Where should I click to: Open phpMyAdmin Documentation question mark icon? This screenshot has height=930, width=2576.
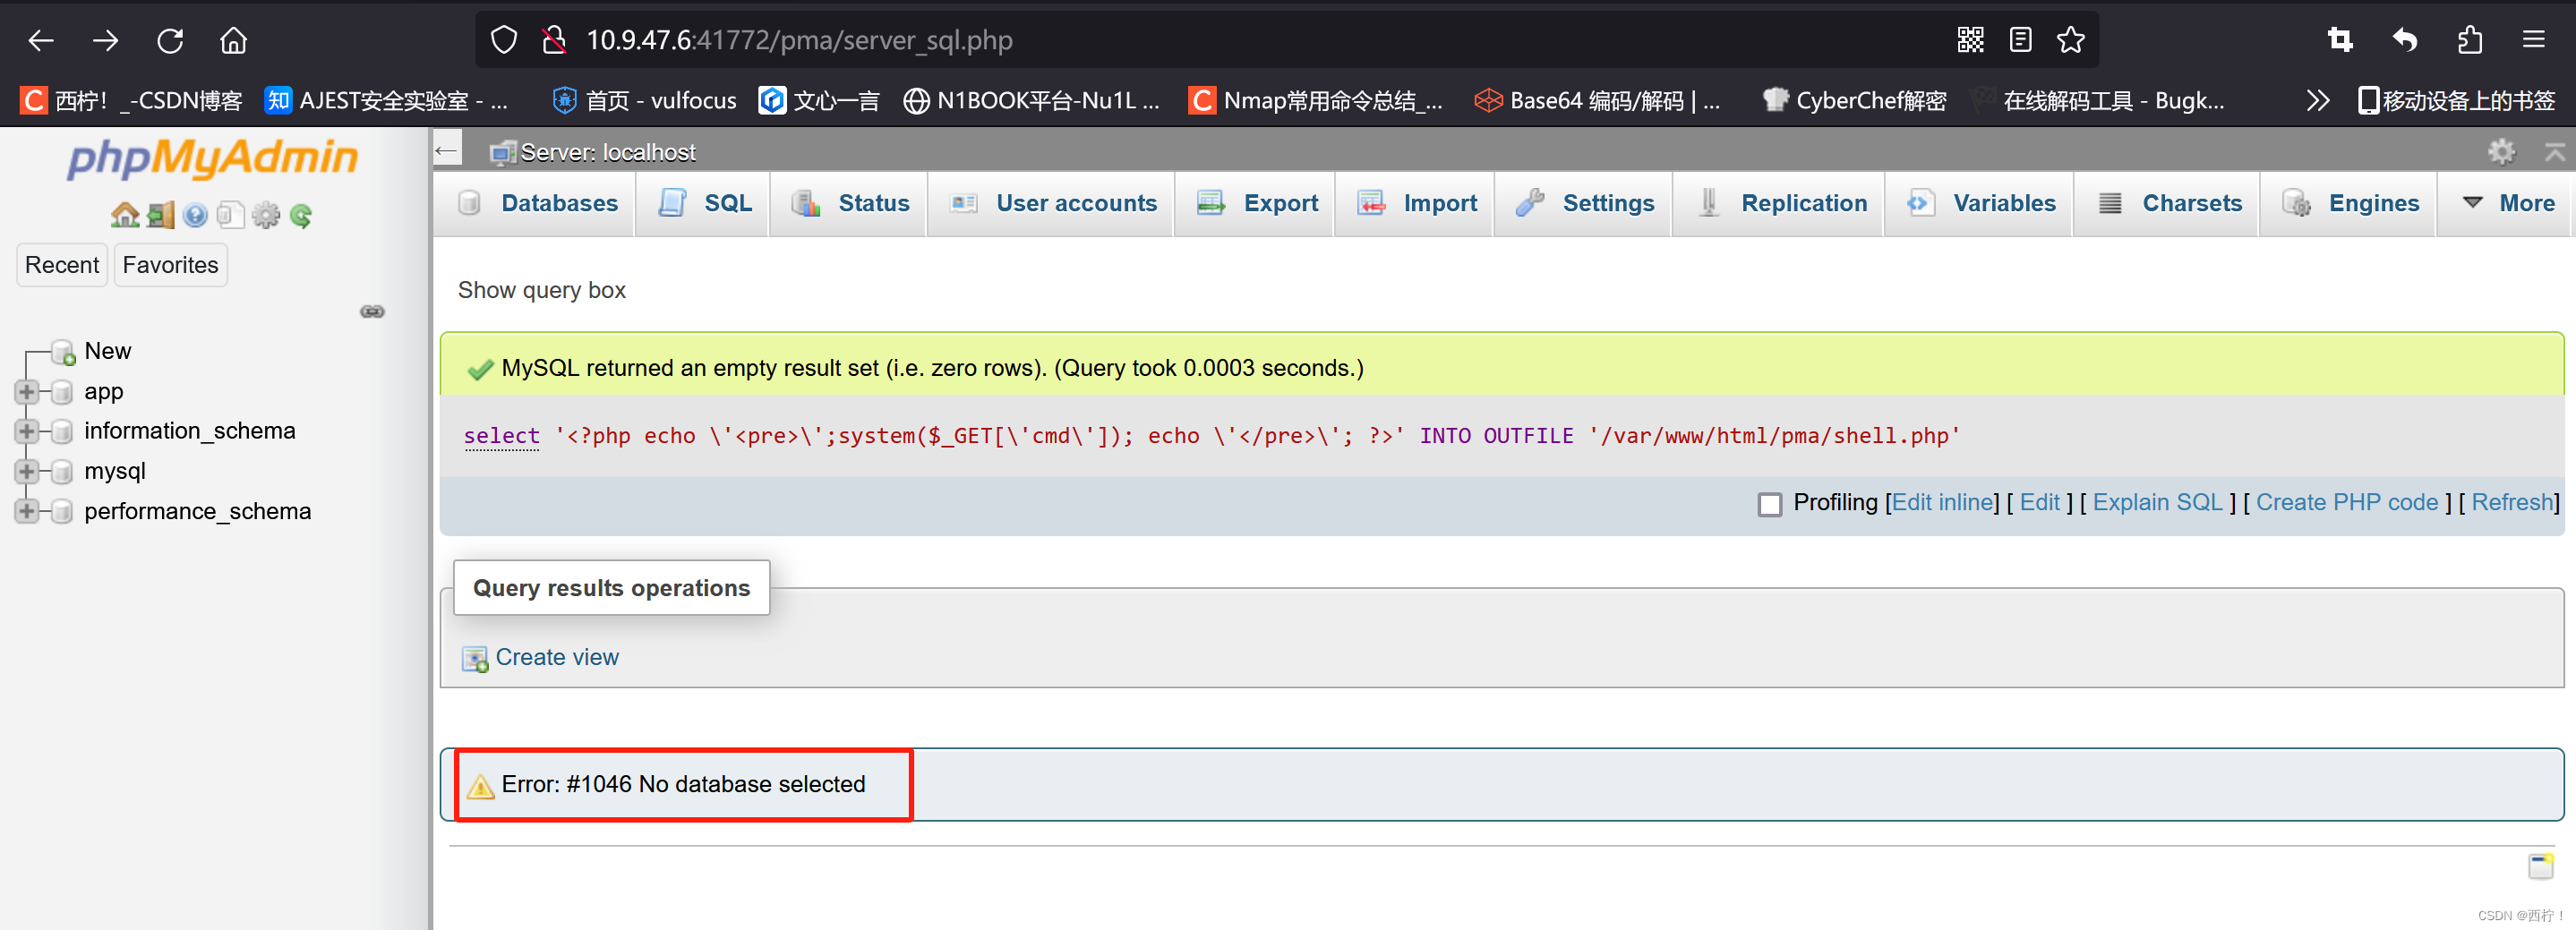tap(196, 215)
